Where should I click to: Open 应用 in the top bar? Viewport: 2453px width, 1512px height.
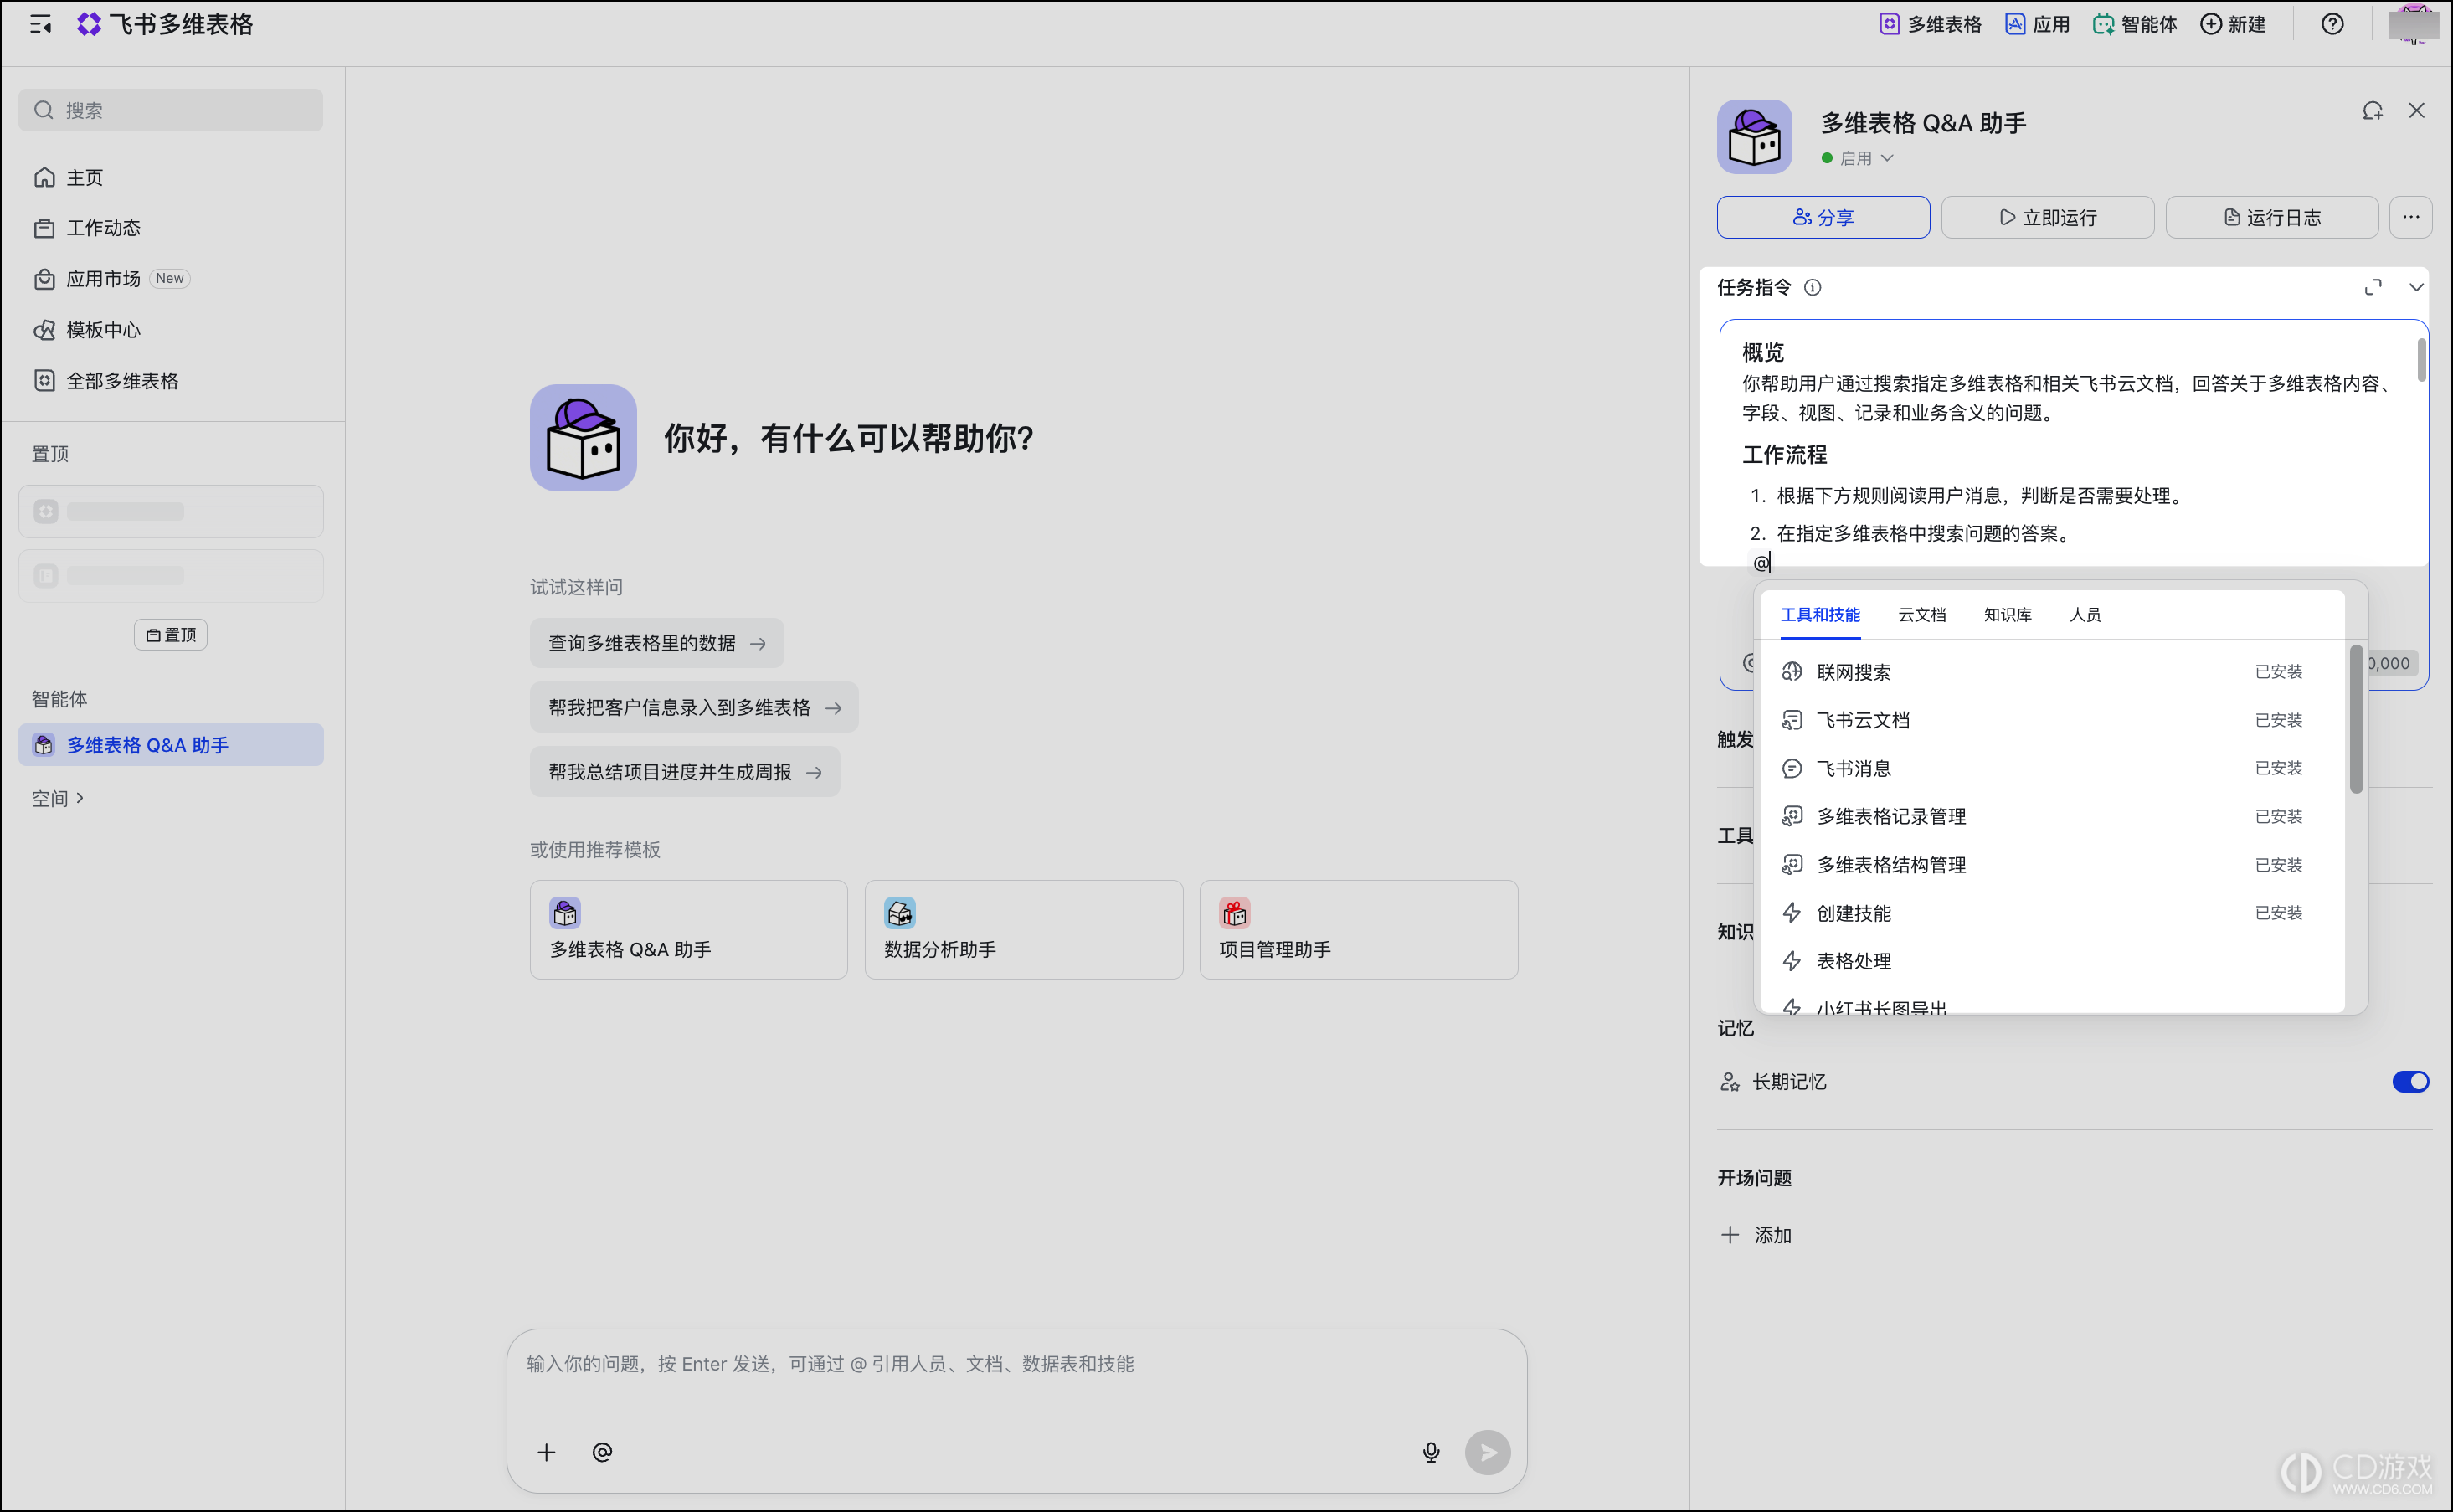[2037, 24]
